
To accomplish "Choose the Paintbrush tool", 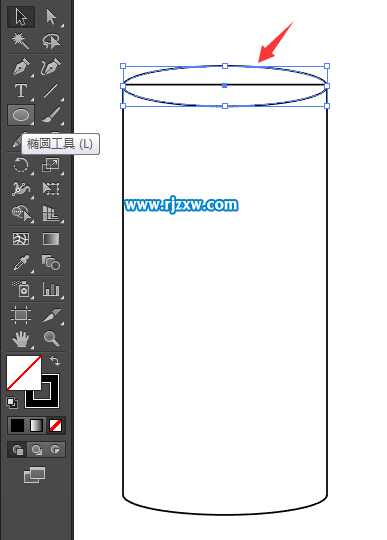I will (51, 115).
